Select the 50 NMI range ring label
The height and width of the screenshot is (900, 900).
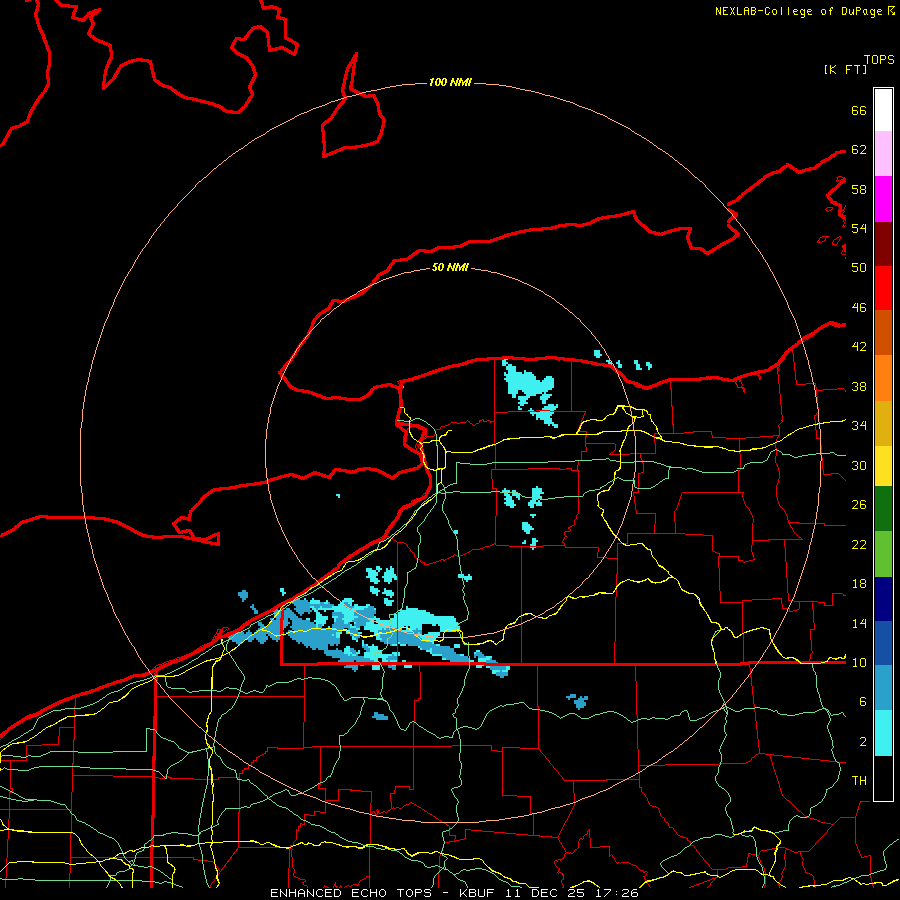(450, 267)
